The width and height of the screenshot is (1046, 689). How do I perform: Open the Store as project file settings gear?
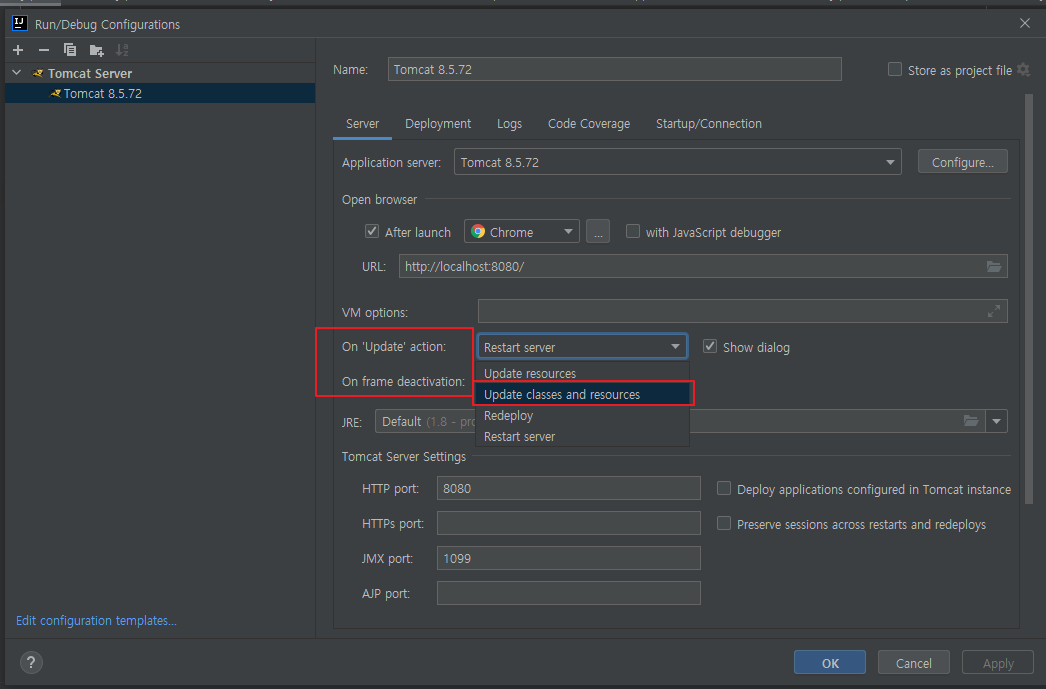coord(1024,70)
